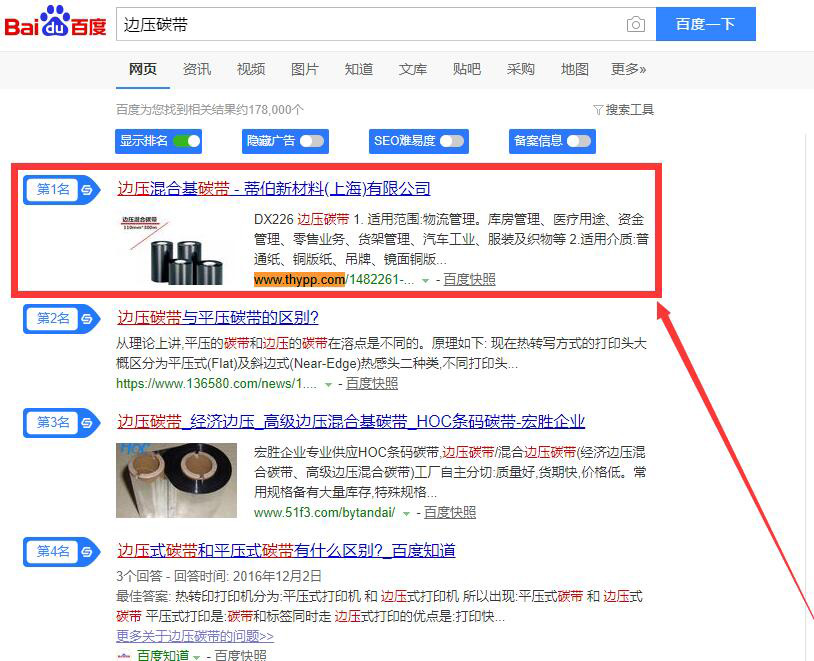Viewport: 814px width, 661px height.
Task: Switch to the 采购 tab
Action: tap(521, 69)
